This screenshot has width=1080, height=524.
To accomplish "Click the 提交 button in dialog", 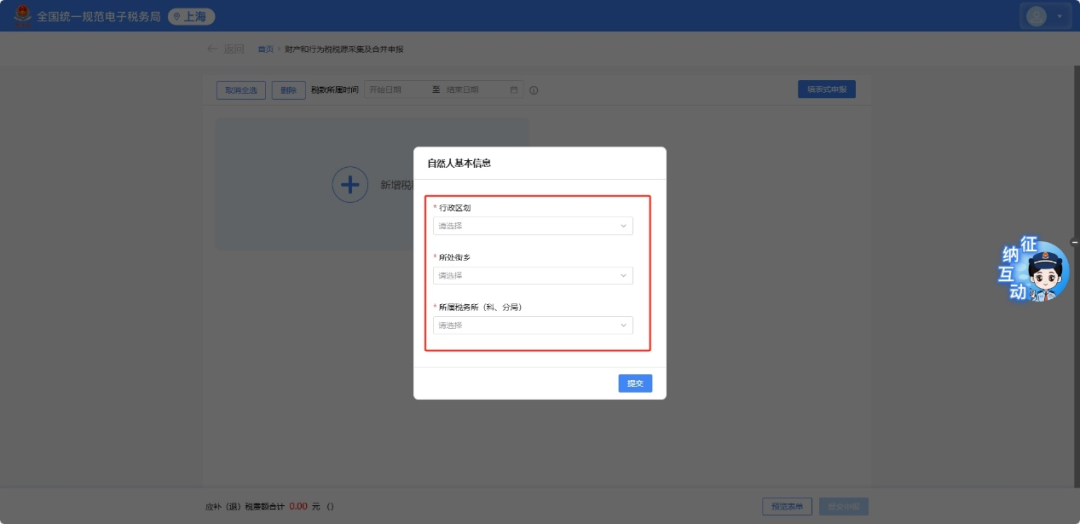I will tap(635, 383).
